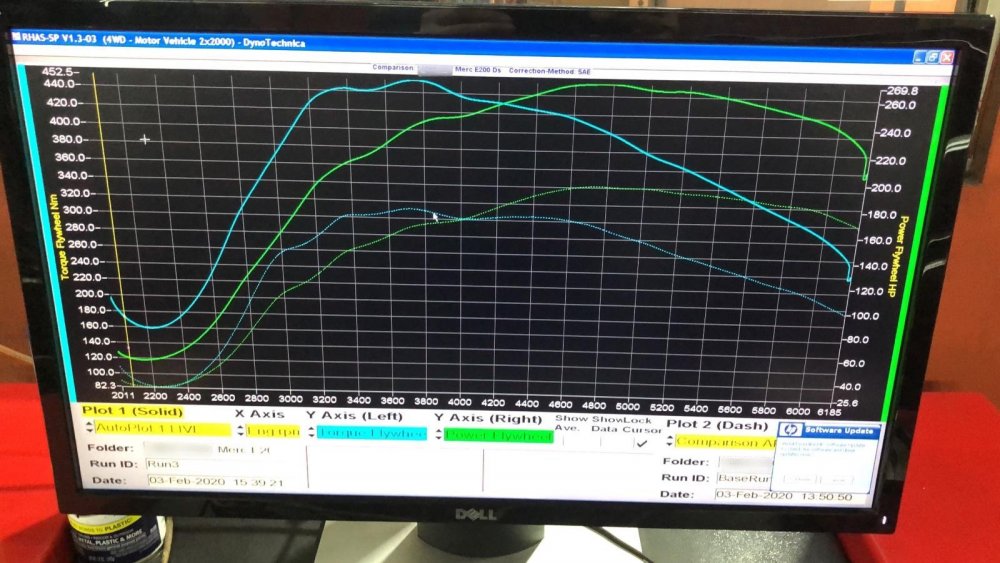Click the Comparison label above the graph

393,68
